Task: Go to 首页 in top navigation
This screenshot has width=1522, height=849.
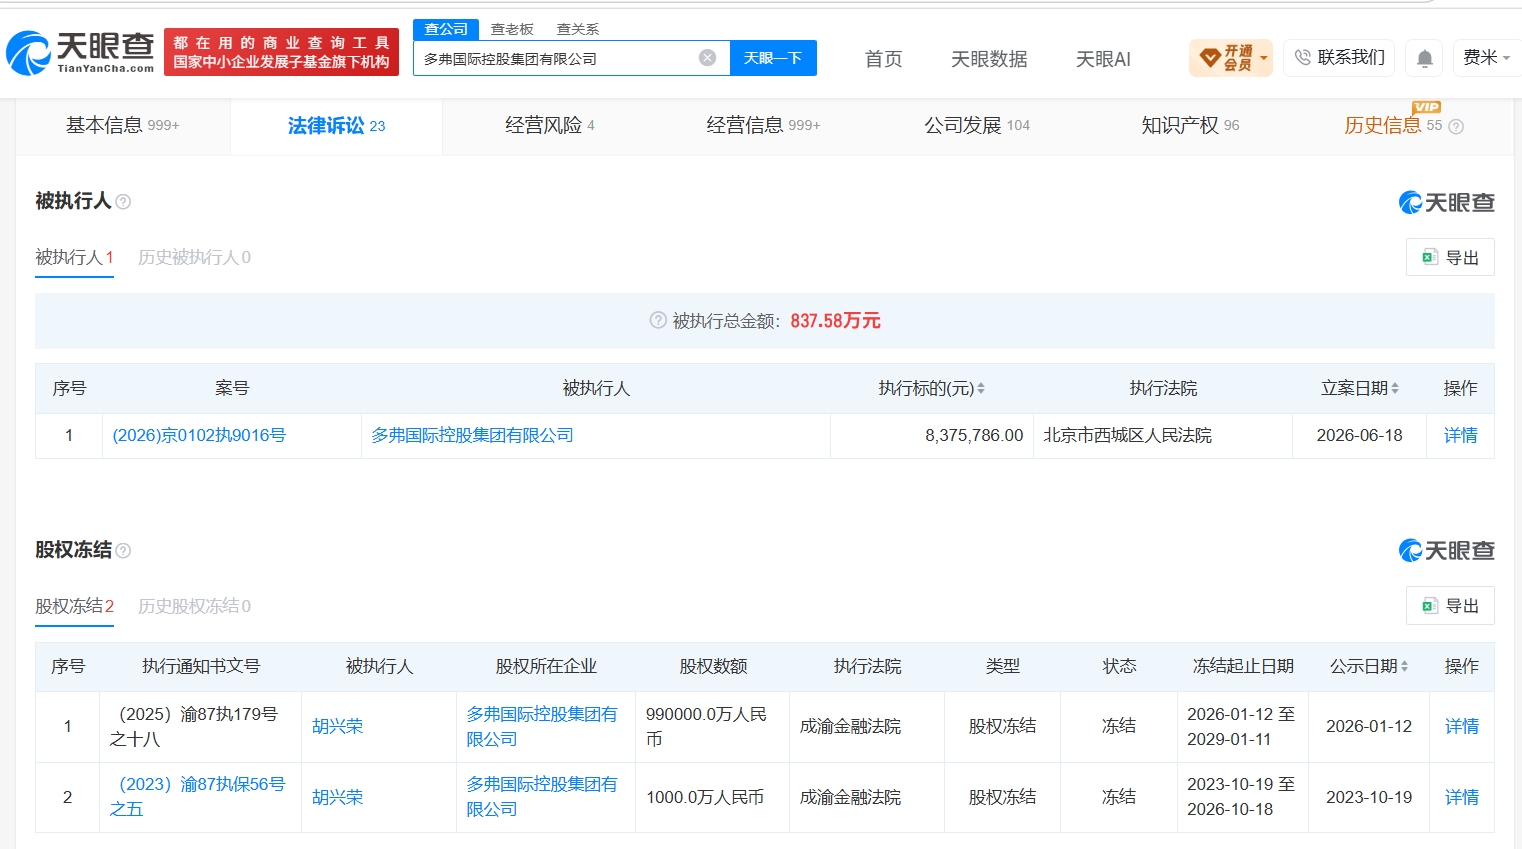Action: (x=883, y=59)
